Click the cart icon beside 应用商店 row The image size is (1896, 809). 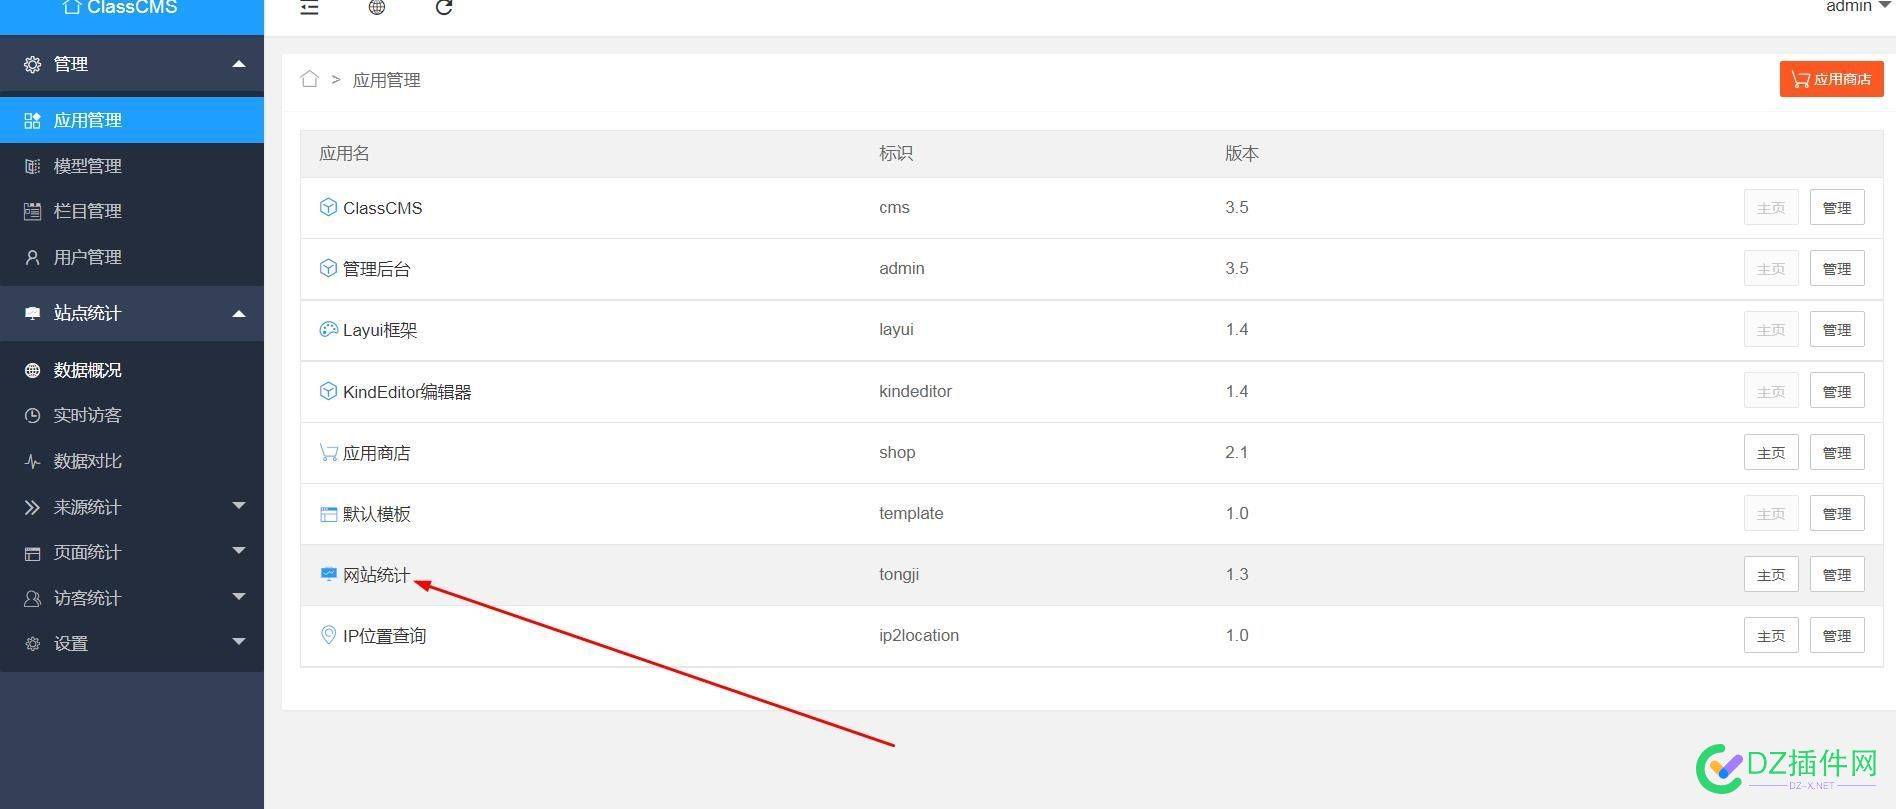point(328,452)
